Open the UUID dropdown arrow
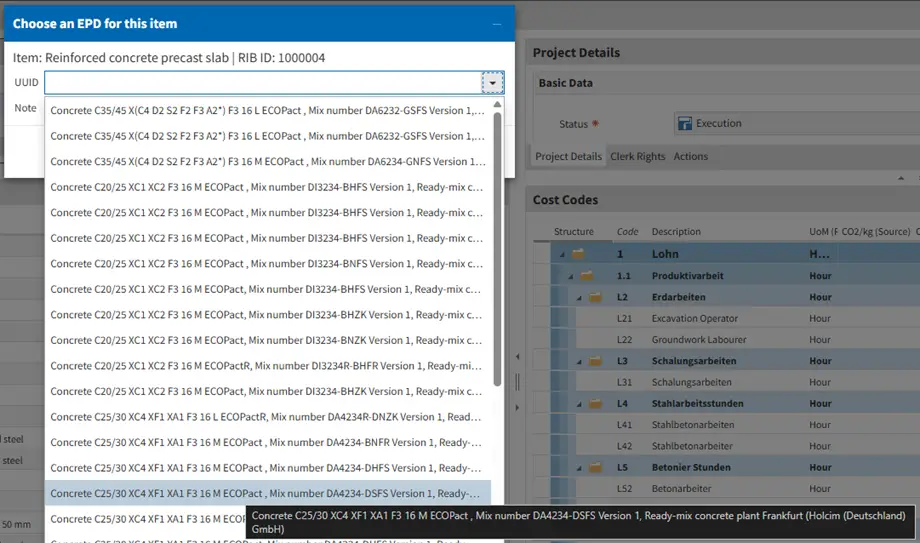The width and height of the screenshot is (920, 543). point(492,83)
